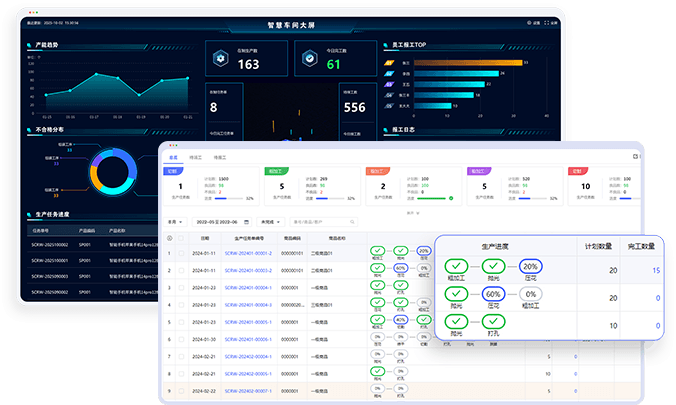Click the expand icon at panel top-right corner
The height and width of the screenshot is (405, 676).
pos(636,157)
